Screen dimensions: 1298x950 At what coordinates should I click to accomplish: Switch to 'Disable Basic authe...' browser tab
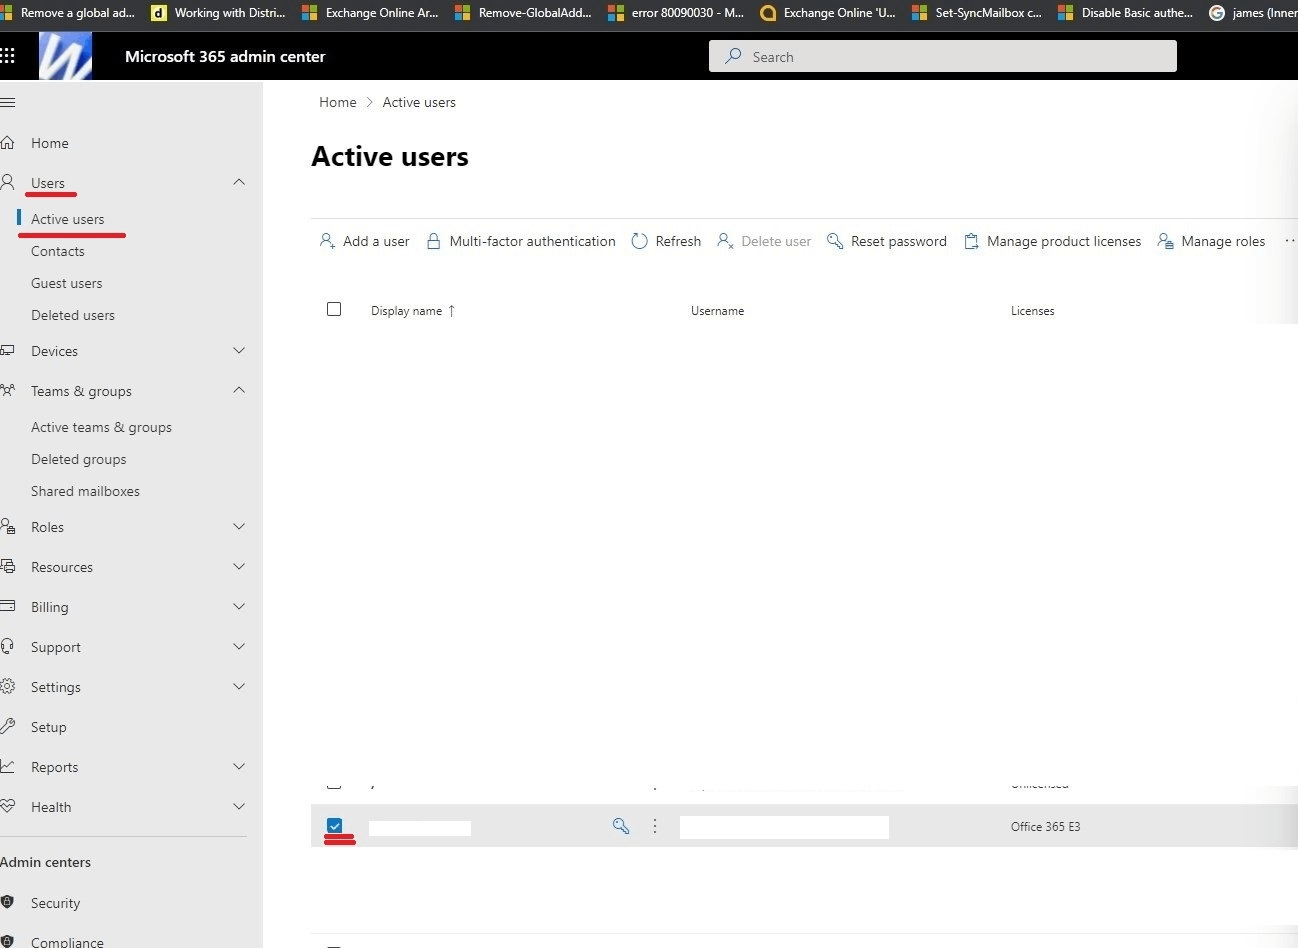1127,13
